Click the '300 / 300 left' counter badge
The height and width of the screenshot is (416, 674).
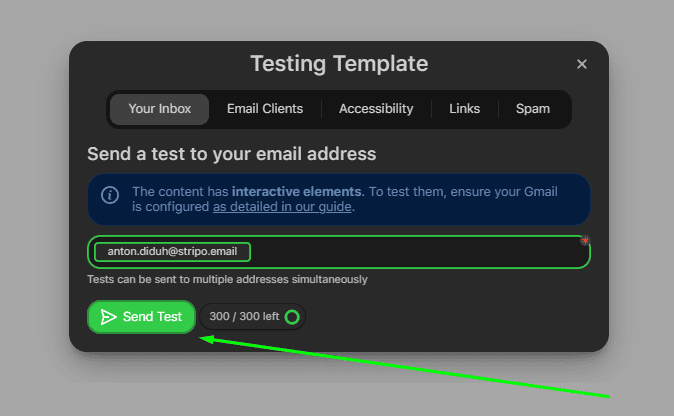point(244,317)
